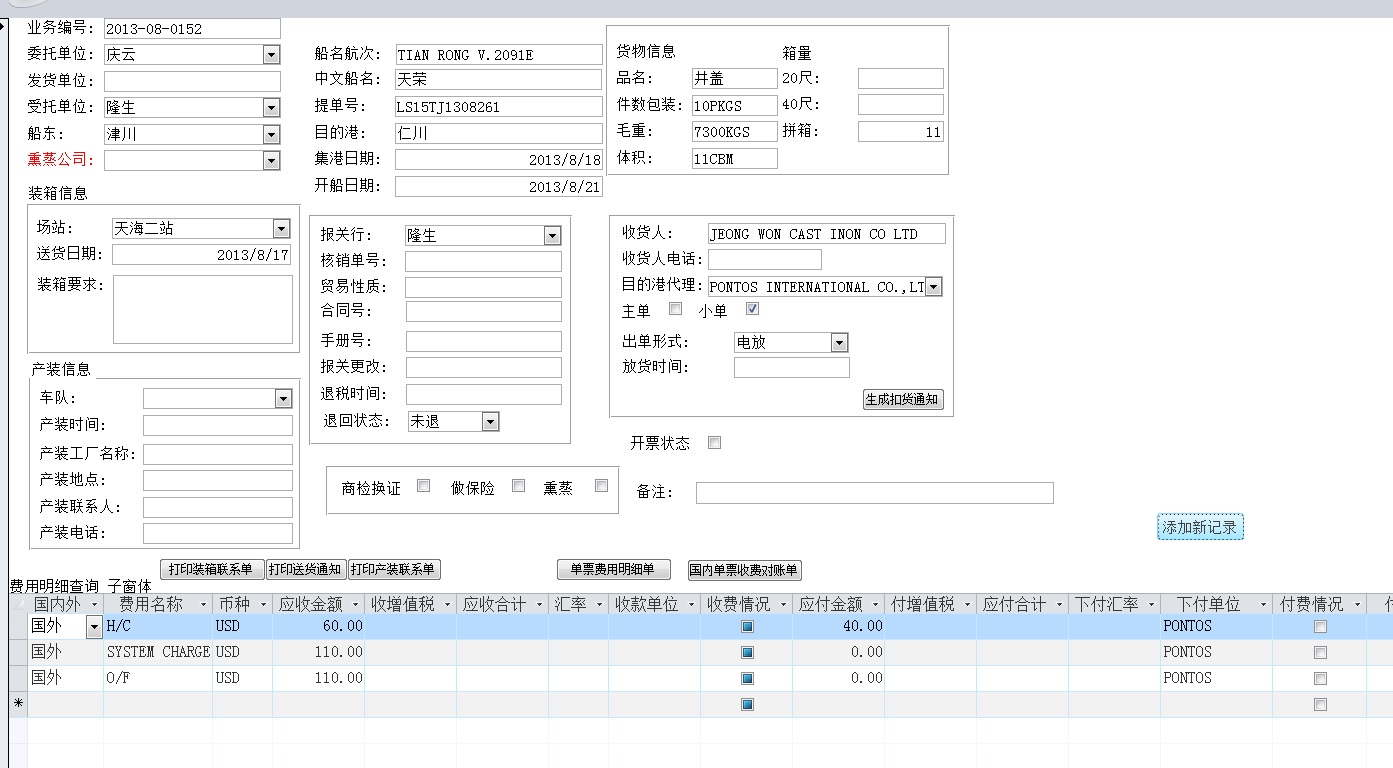The height and width of the screenshot is (768, 1393).
Task: Expand the 报关行 combo box
Action: 552,236
